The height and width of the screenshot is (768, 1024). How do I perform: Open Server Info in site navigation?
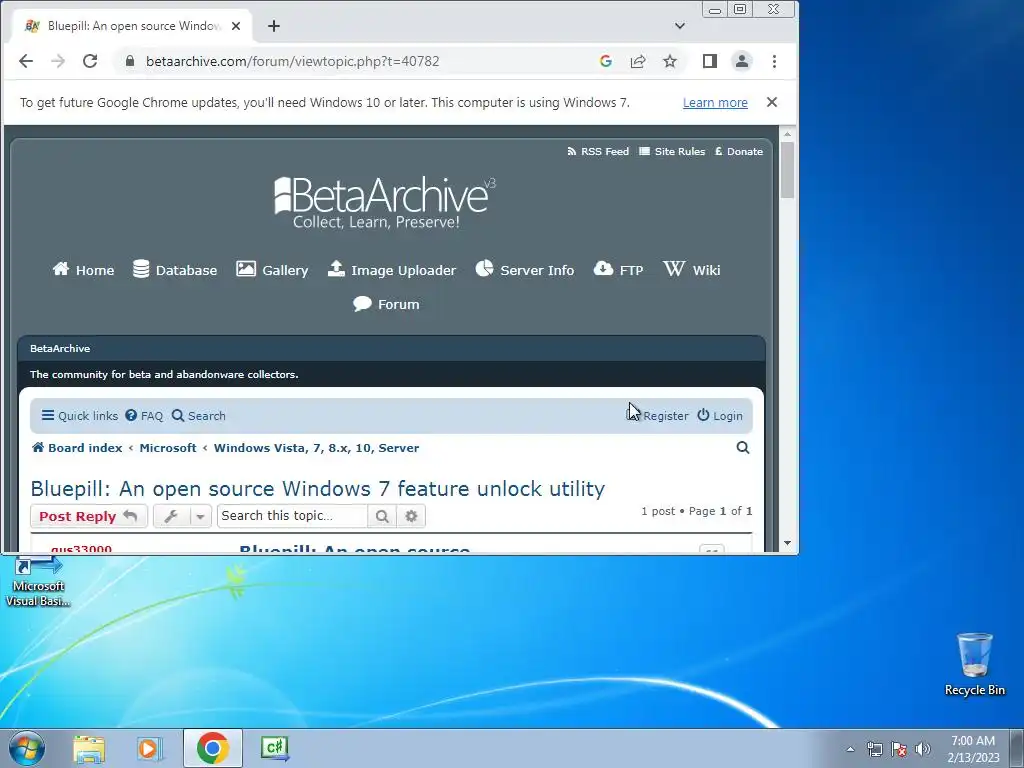pyautogui.click(x=524, y=270)
